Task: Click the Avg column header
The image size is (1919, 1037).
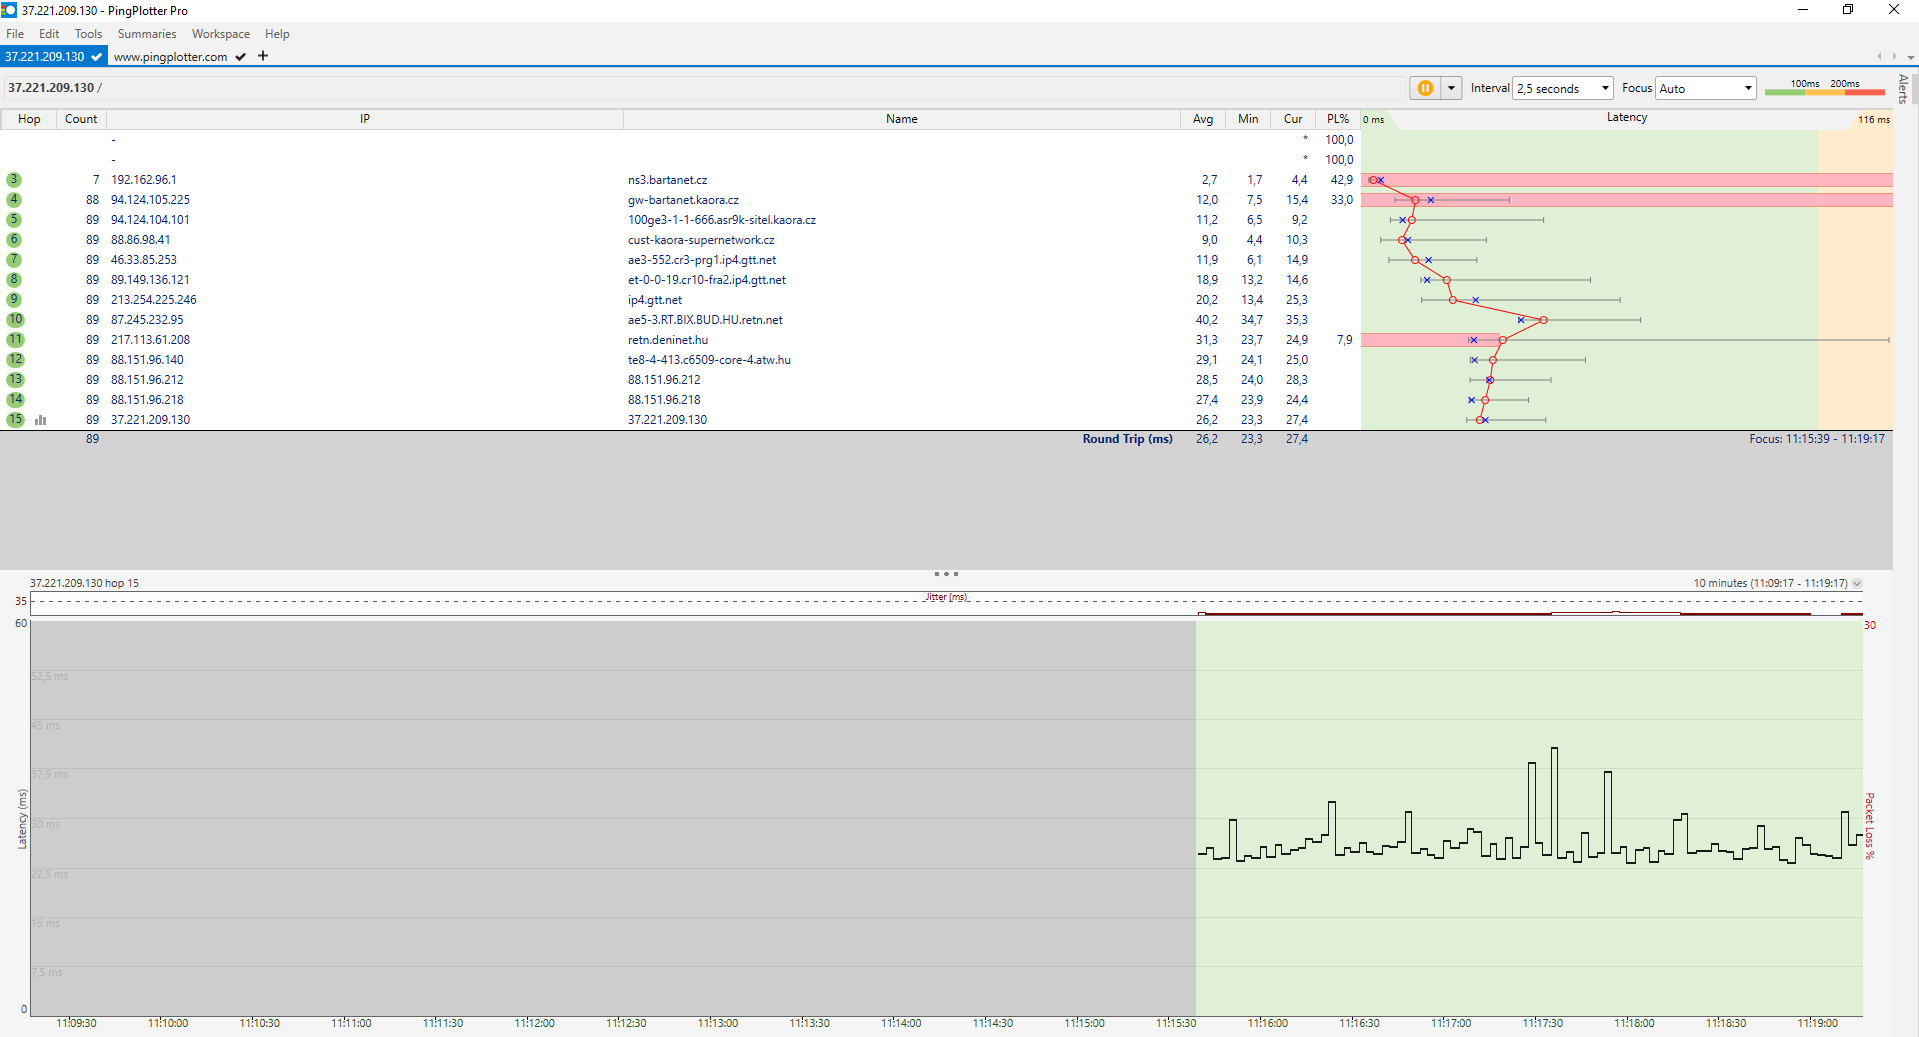Action: pyautogui.click(x=1202, y=119)
